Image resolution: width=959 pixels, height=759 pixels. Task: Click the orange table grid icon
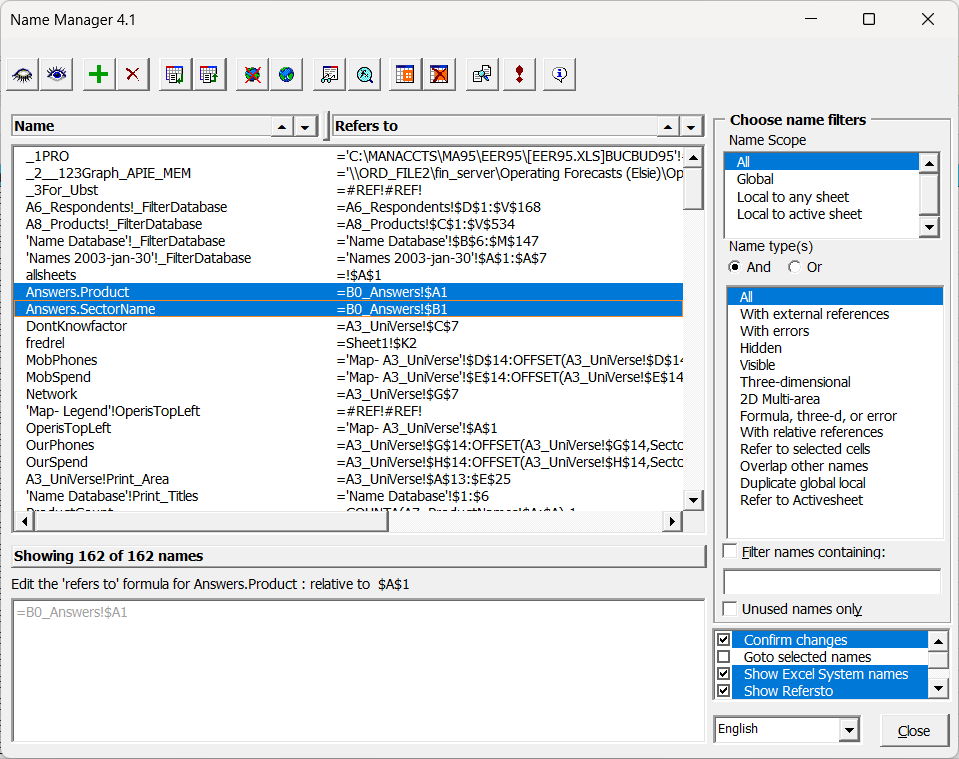click(x=405, y=75)
